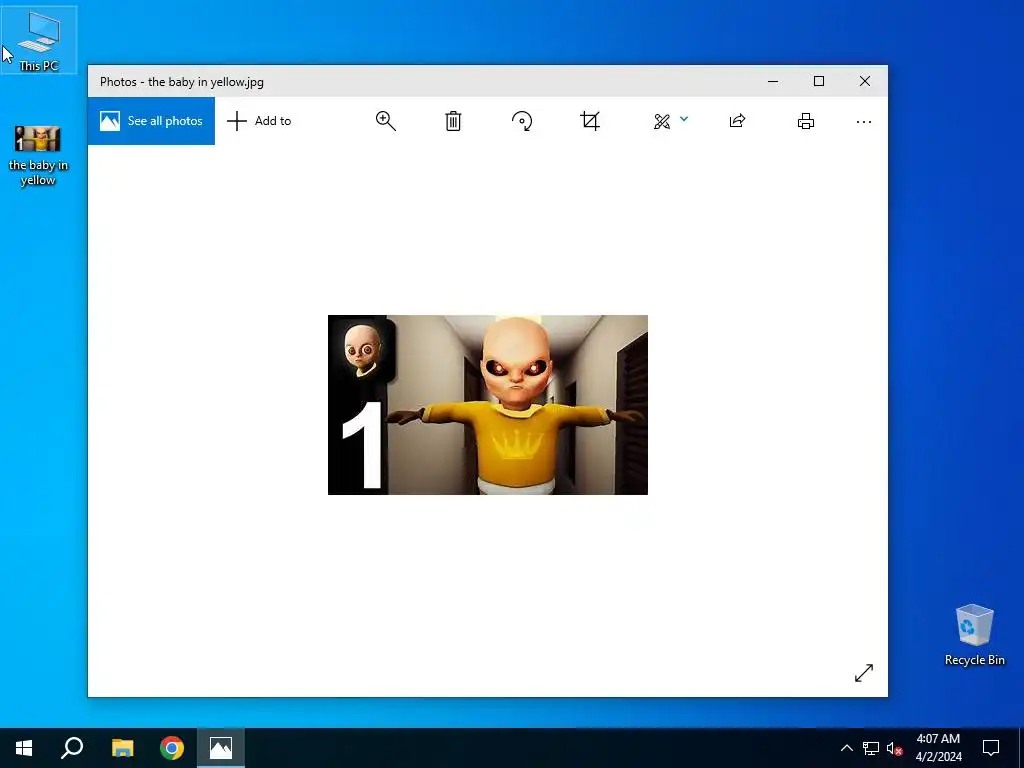Open the crop tool
The height and width of the screenshot is (768, 1024).
click(x=590, y=121)
